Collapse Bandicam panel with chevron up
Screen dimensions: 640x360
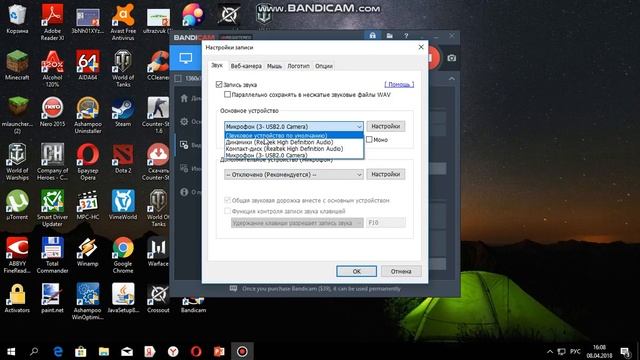coord(452,78)
